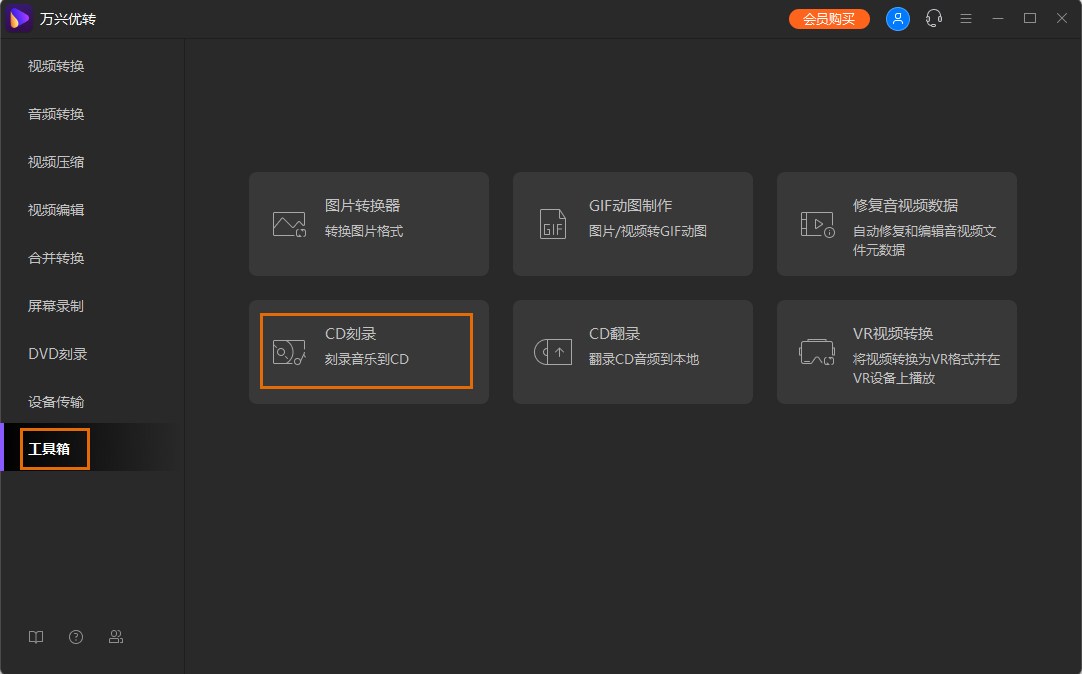The width and height of the screenshot is (1082, 674).
Task: Click the 会员购买 purchase button
Action: coord(829,18)
